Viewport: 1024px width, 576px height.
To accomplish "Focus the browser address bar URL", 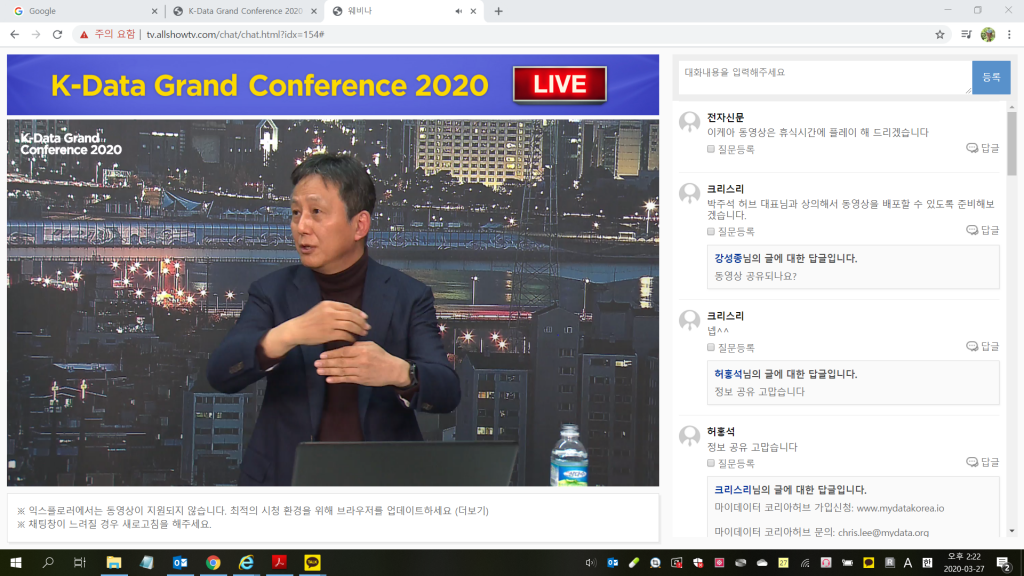I will [235, 35].
